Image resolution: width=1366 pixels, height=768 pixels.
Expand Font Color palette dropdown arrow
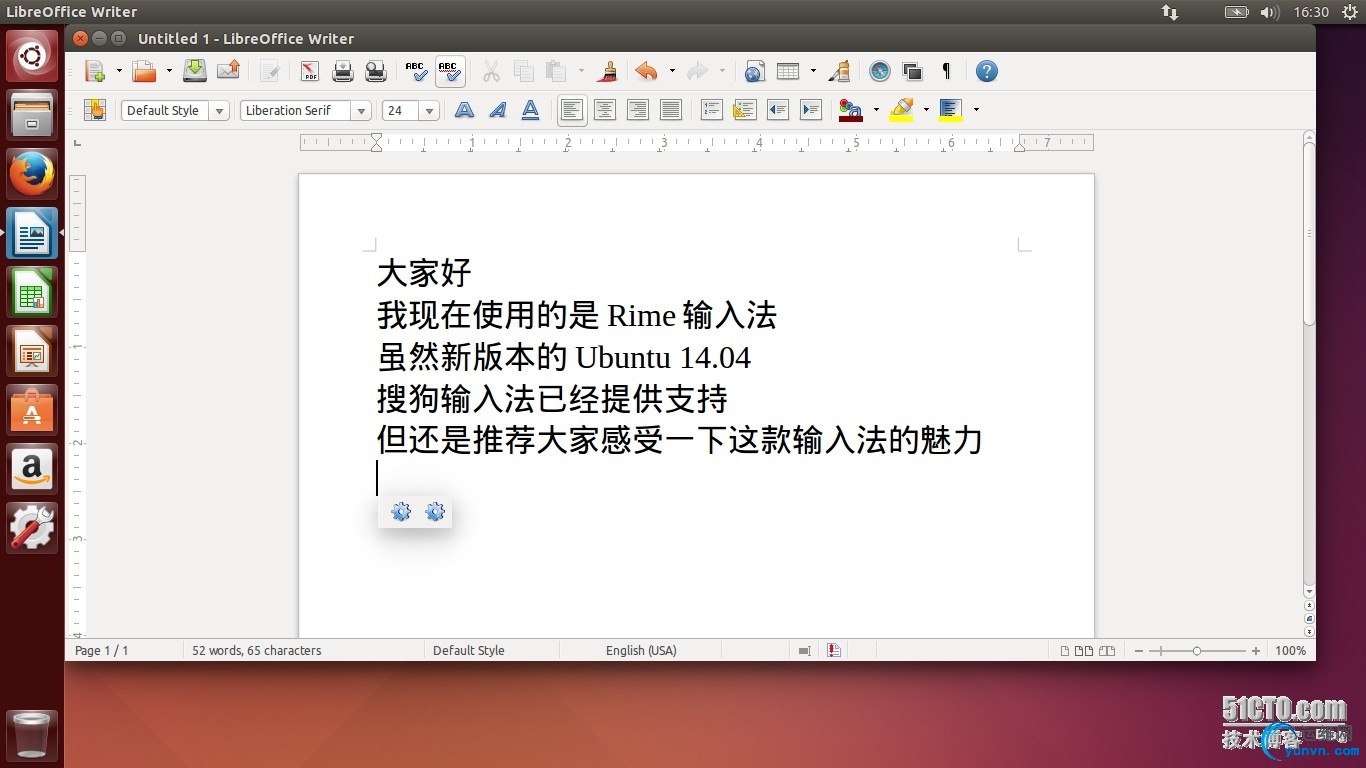(876, 110)
